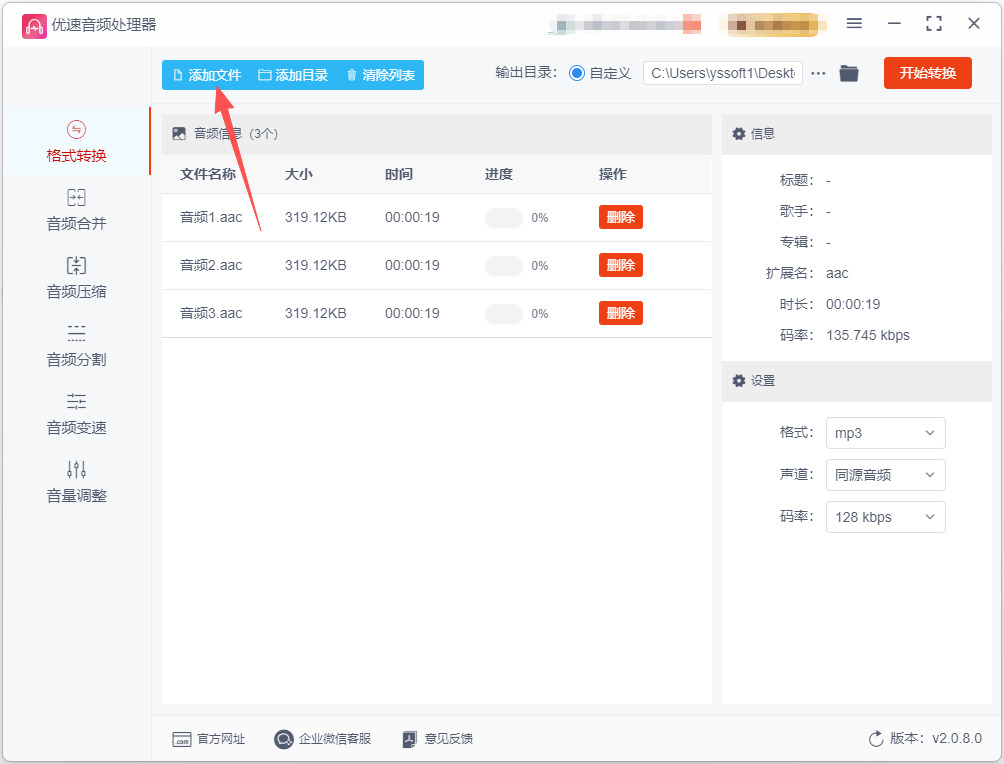Select the file row 音频3.aac
This screenshot has width=1004, height=764.
(x=437, y=313)
